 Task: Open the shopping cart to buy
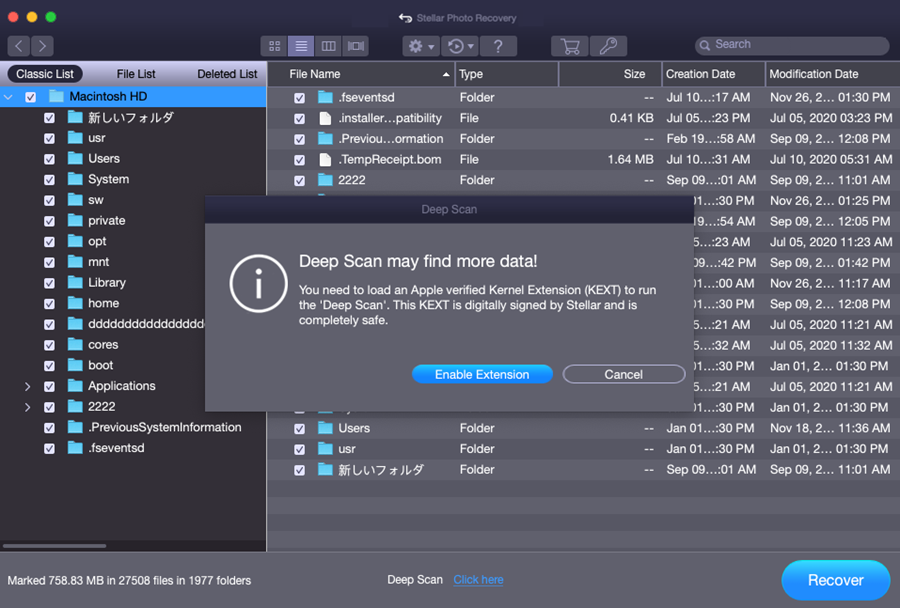[570, 46]
